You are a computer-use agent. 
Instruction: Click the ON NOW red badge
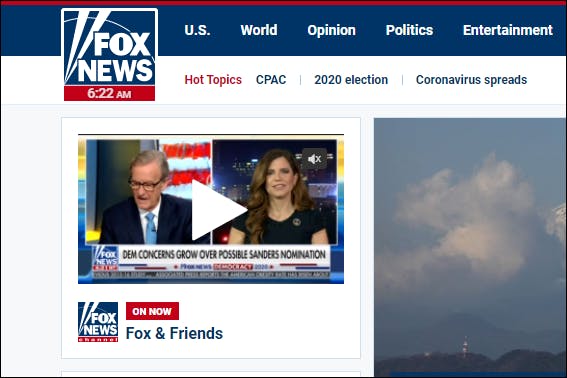[152, 311]
